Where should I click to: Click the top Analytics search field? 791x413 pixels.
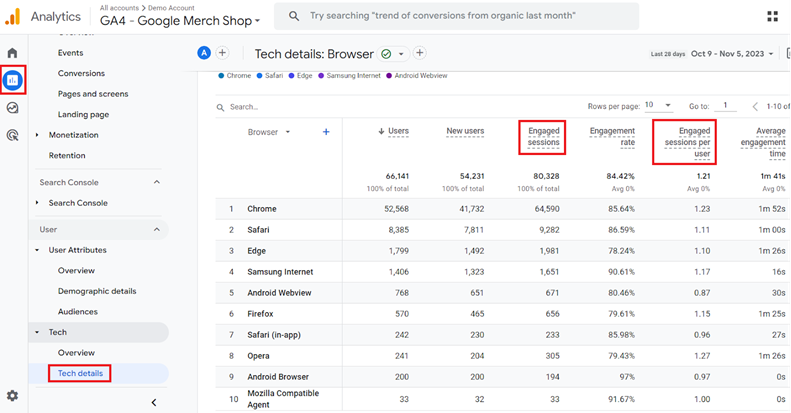coord(456,16)
